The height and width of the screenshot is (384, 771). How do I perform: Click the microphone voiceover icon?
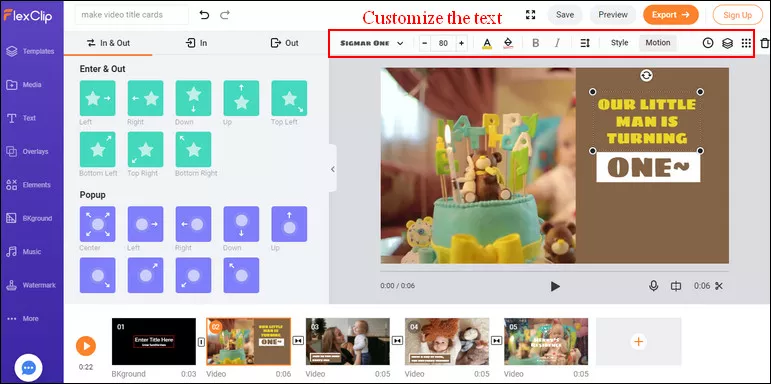point(653,286)
